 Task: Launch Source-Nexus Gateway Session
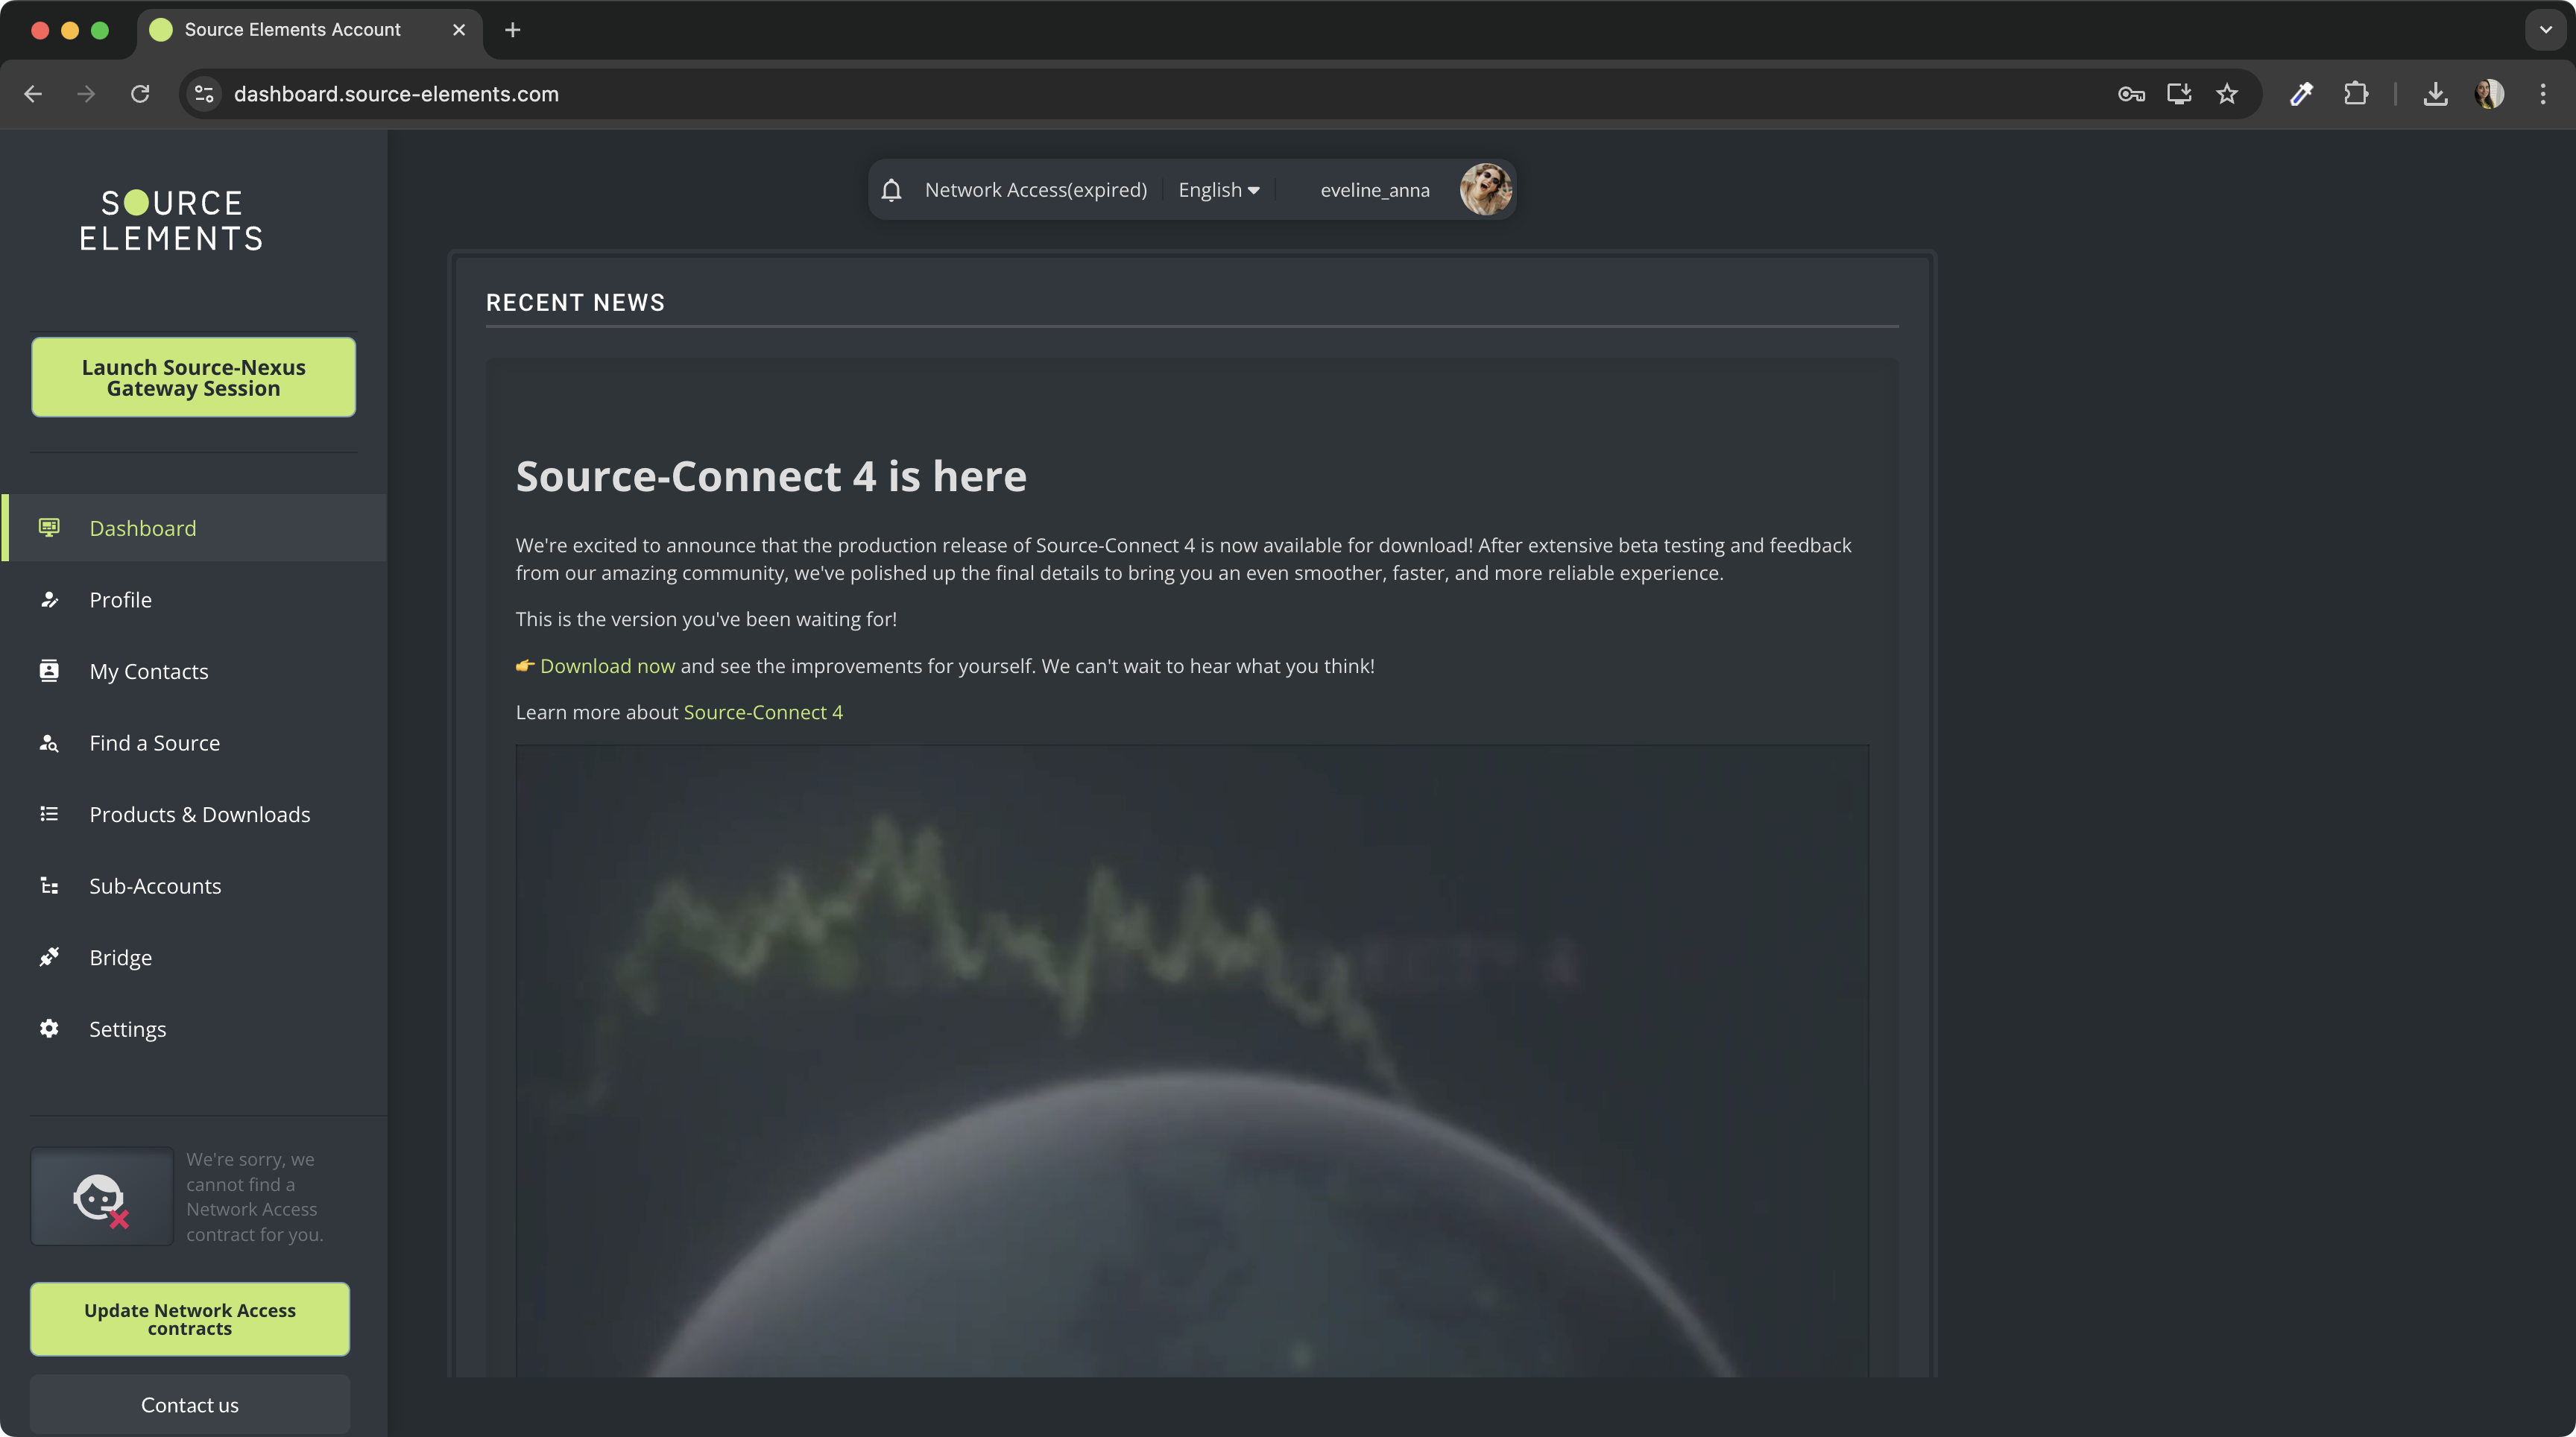[x=193, y=377]
